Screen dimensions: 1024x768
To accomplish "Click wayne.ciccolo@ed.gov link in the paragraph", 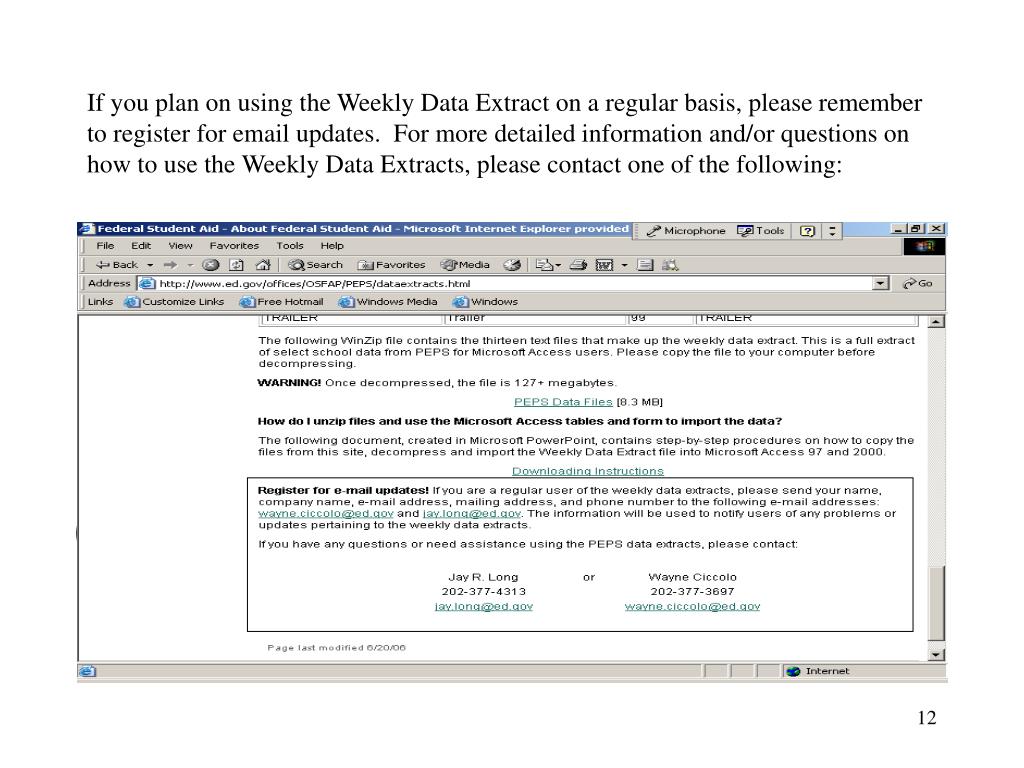I will (x=326, y=514).
